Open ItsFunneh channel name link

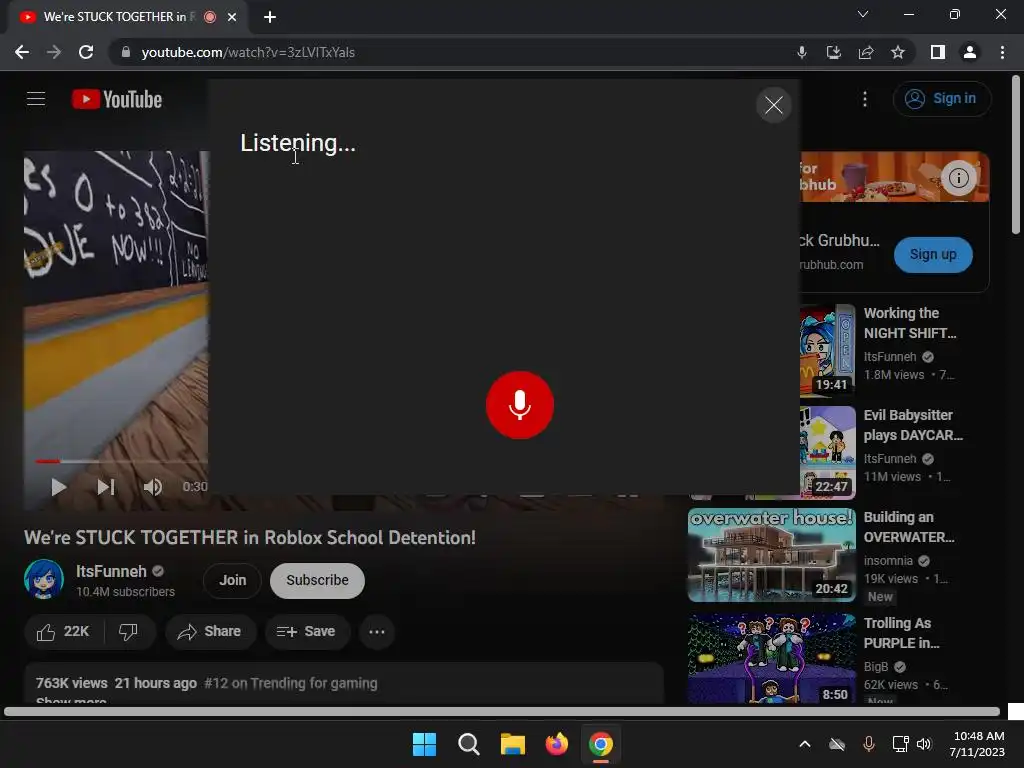(111, 571)
